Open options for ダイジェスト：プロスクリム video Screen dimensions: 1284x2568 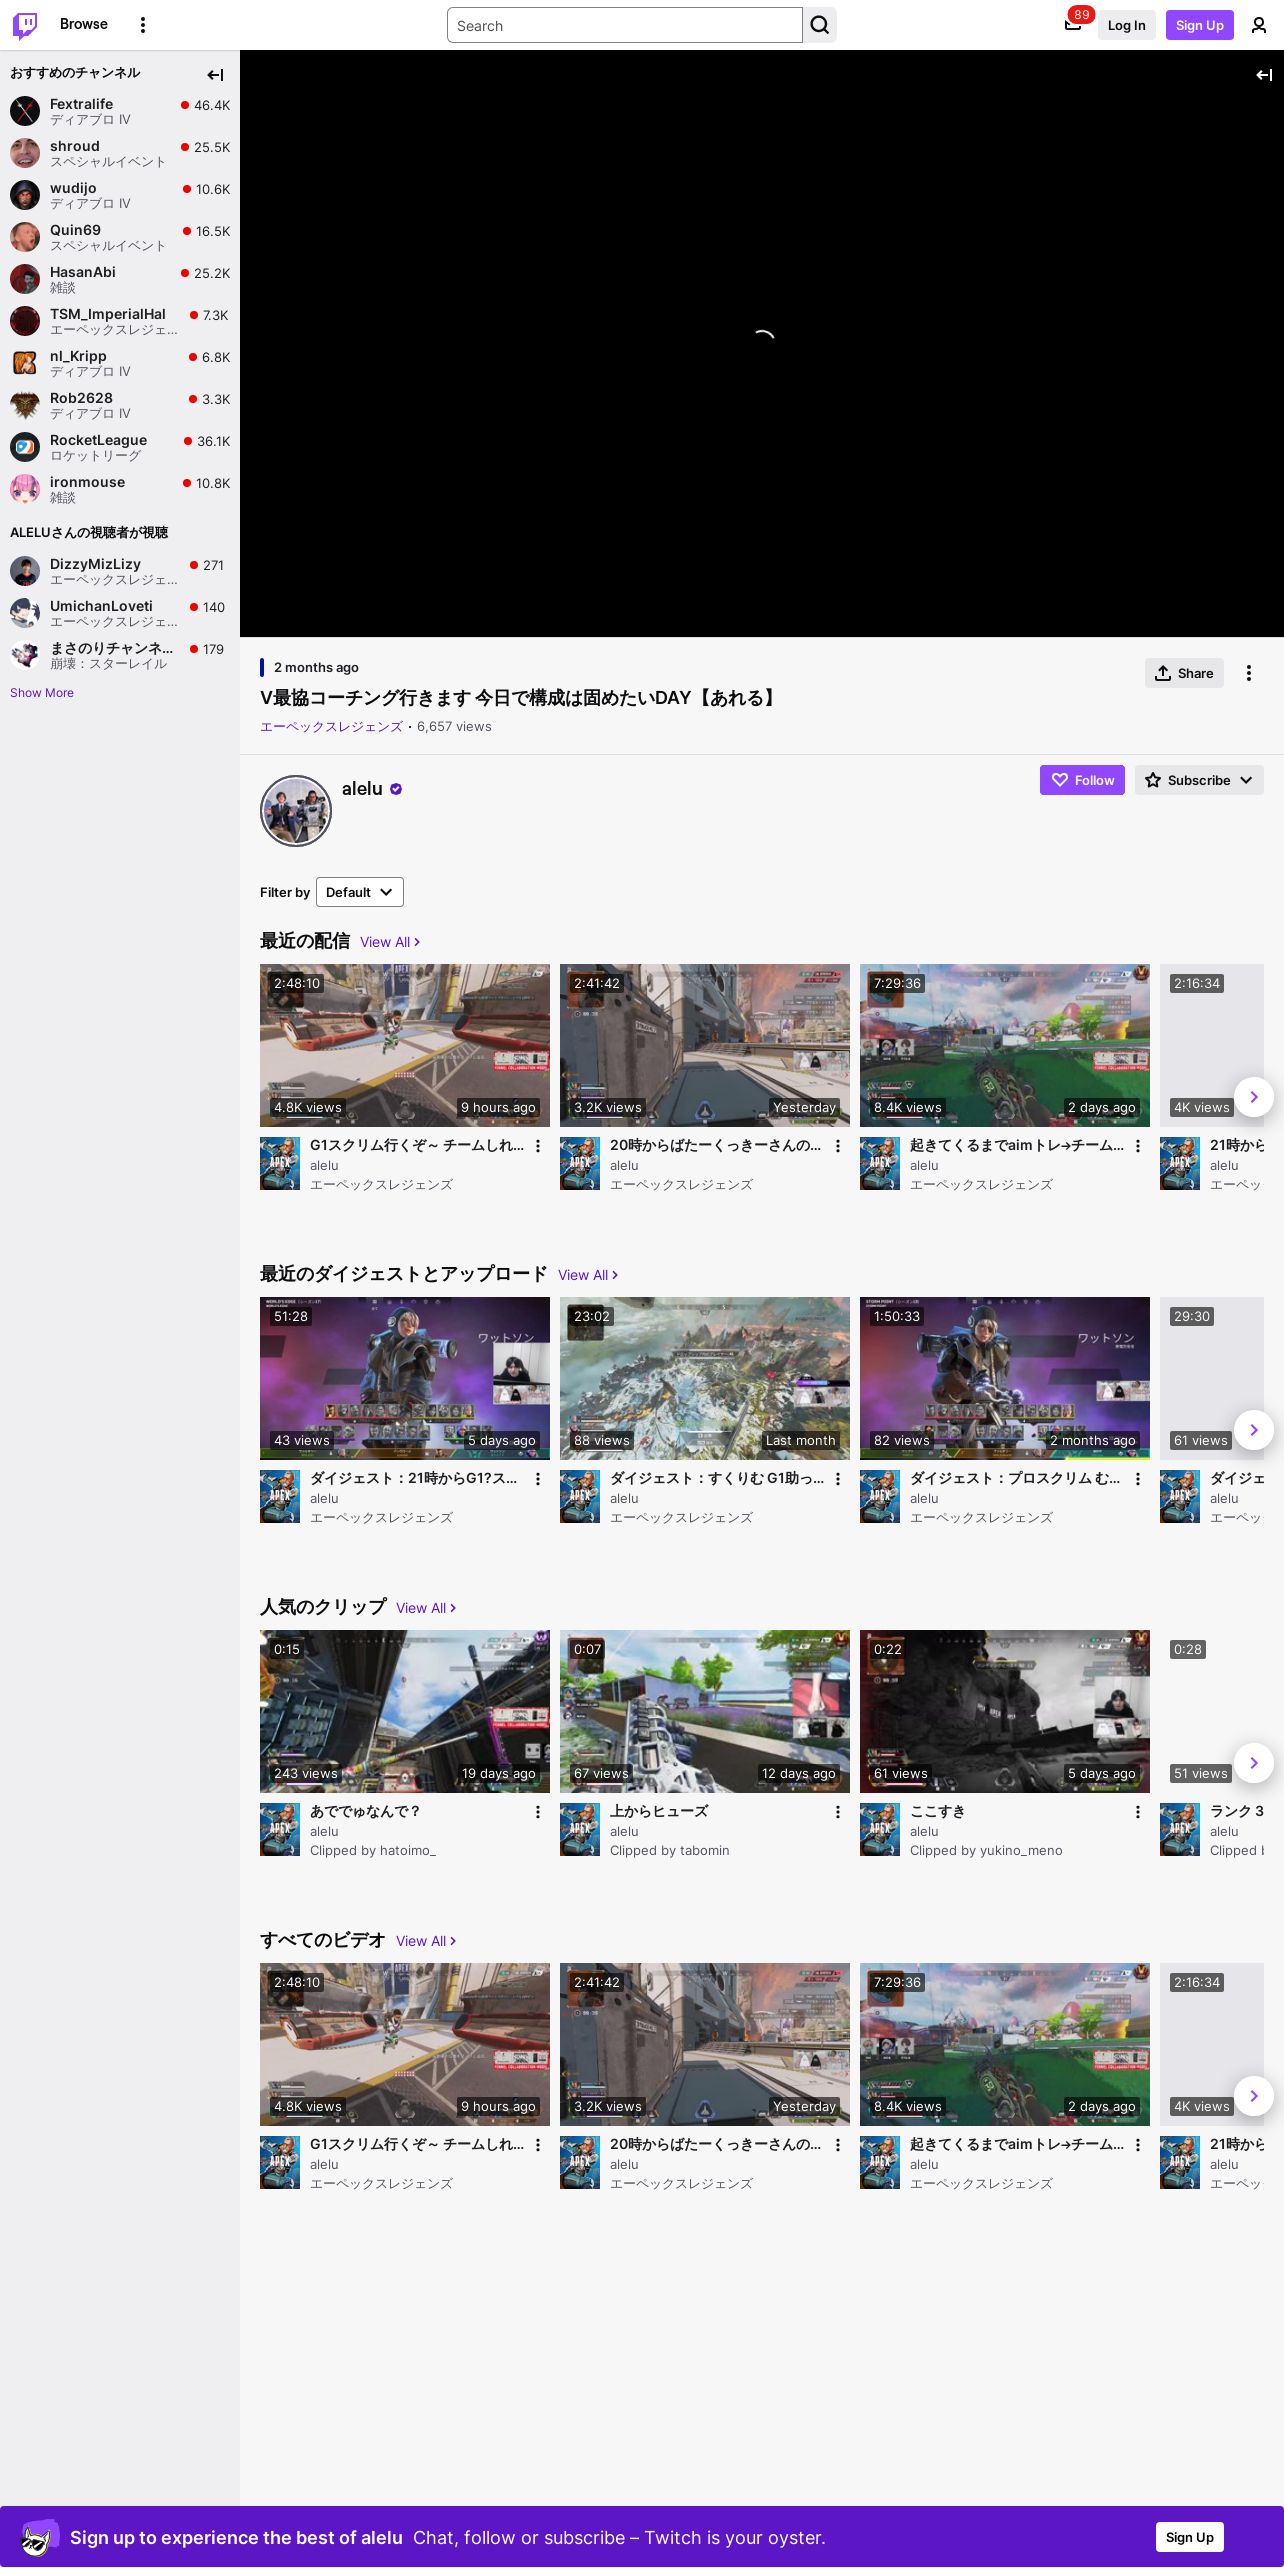pyautogui.click(x=1138, y=1479)
